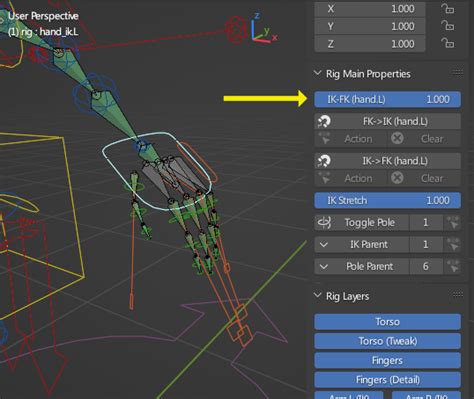Image resolution: width=474 pixels, height=399 pixels.
Task: Select the red pole target wireframe sphere
Action: tap(235, 29)
